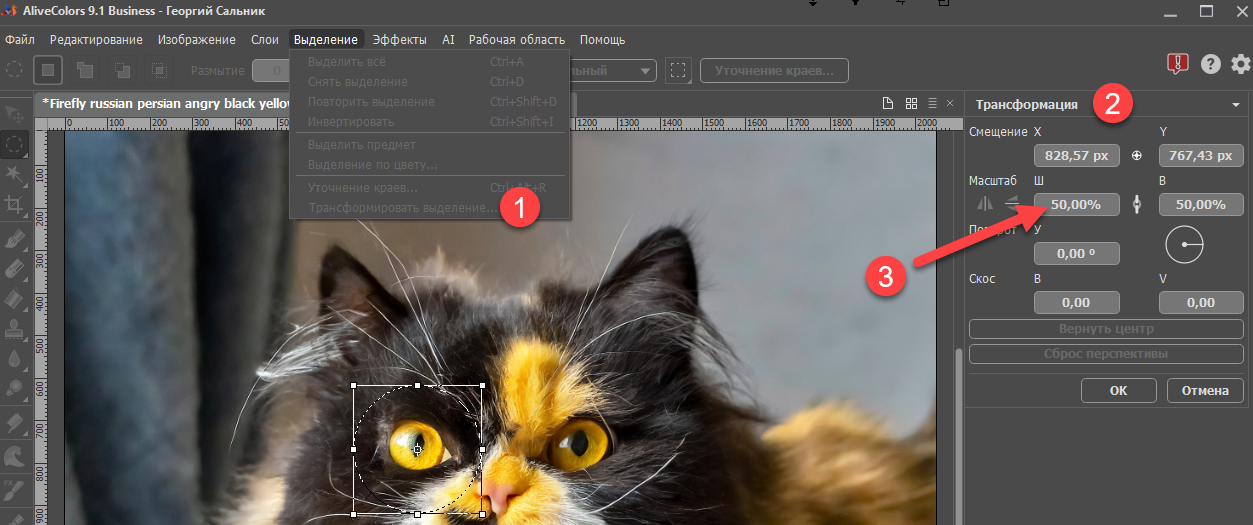Select the droplet-shaped Blur tool
Image resolution: width=1253 pixels, height=525 pixels.
[x=15, y=360]
